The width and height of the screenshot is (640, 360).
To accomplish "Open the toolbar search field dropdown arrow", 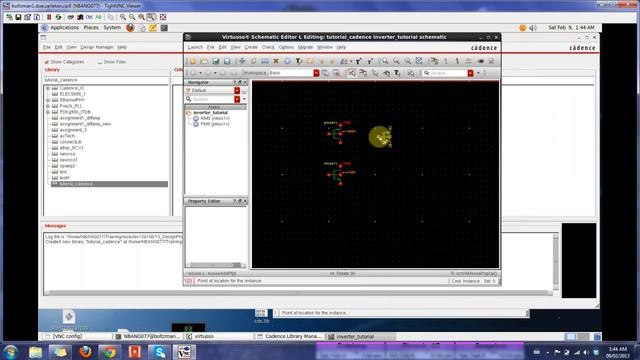I will tap(478, 73).
